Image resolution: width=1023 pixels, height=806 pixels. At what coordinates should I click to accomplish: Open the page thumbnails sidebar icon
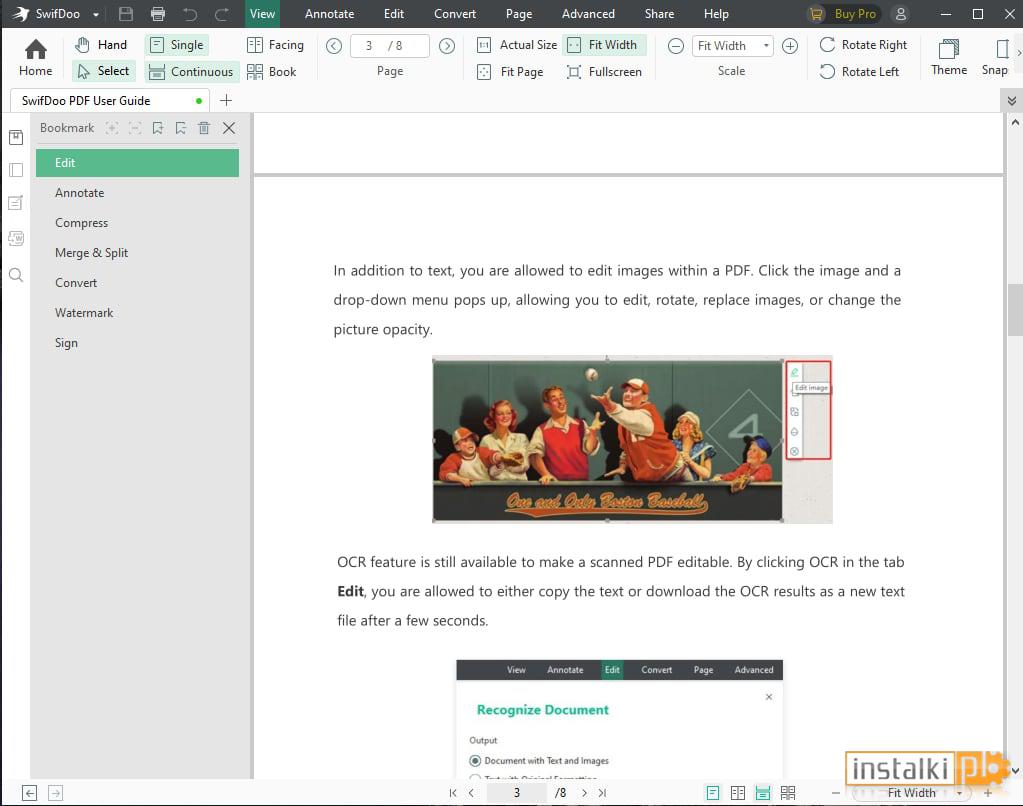click(16, 170)
